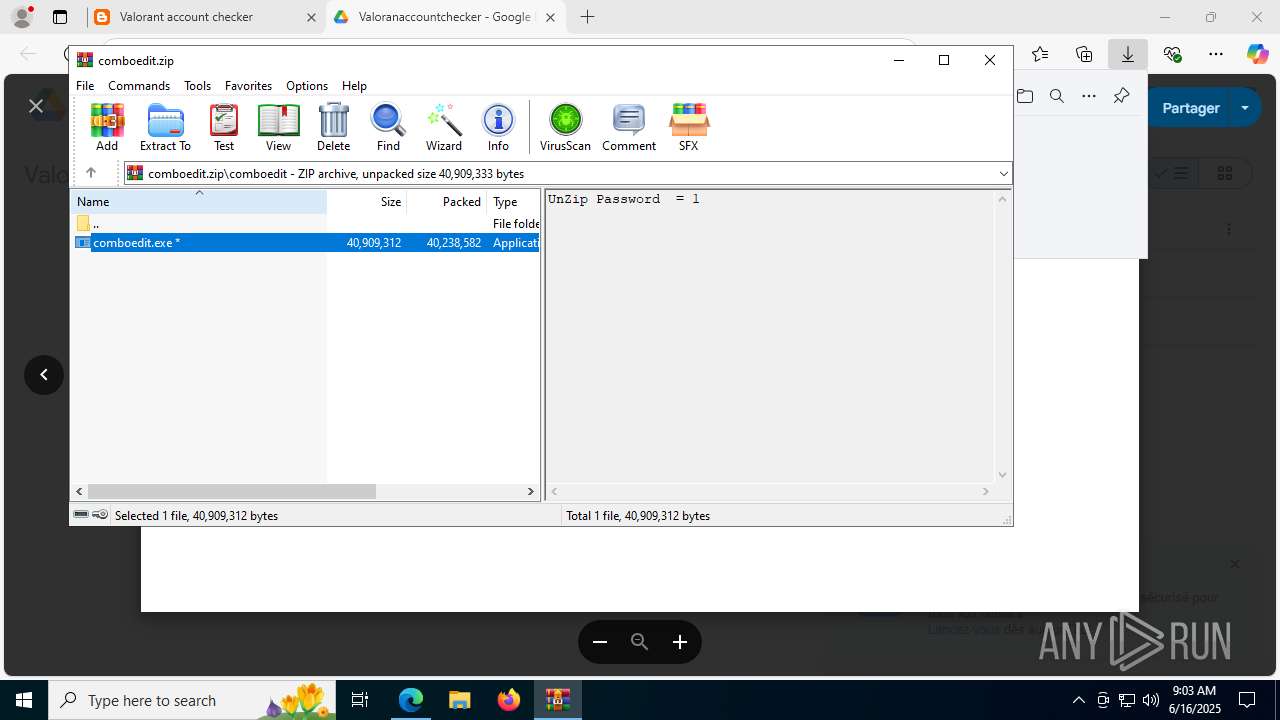This screenshot has width=1280, height=720.
Task: Open File Explorer from the taskbar
Action: point(459,700)
